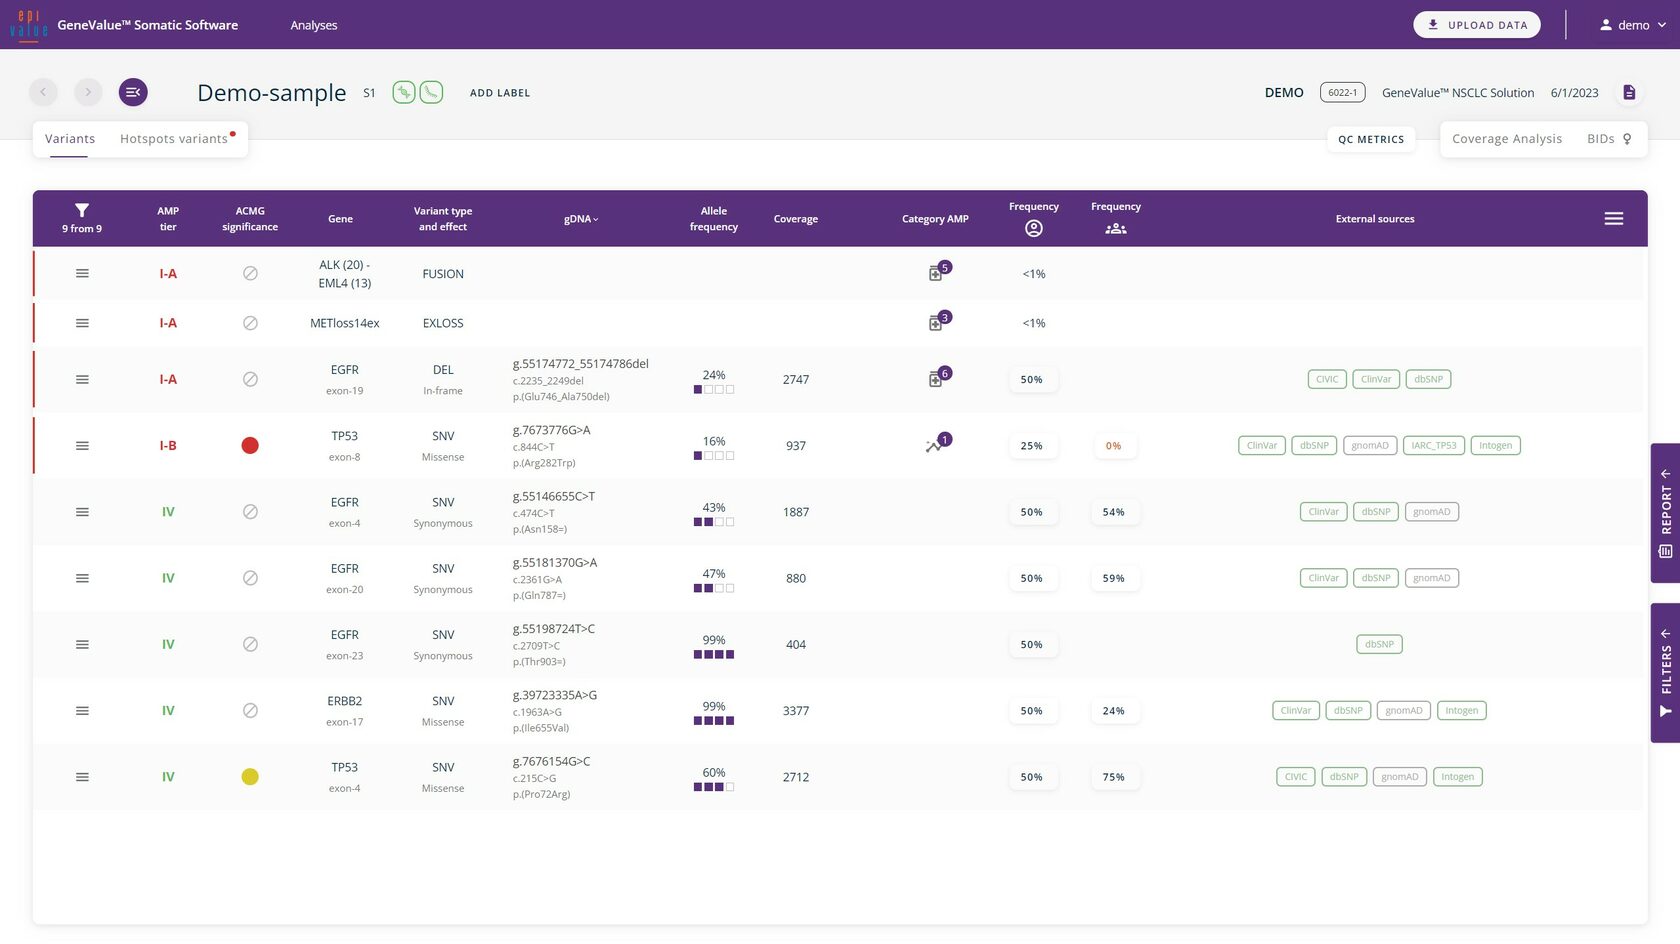Toggle ACMG status circle for METloss14ex row
1680x944 pixels.
(x=250, y=323)
